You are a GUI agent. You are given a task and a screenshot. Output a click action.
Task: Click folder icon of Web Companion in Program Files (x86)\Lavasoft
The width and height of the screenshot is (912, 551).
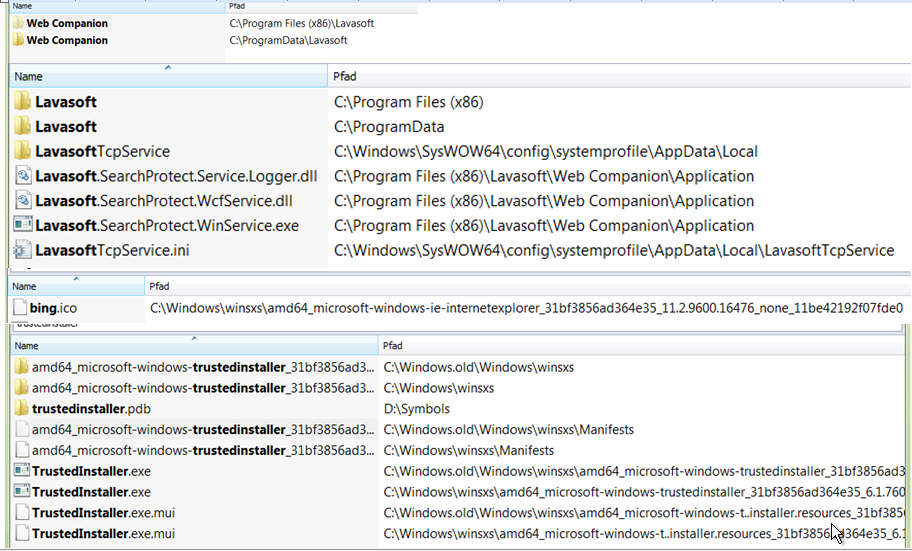pos(19,23)
